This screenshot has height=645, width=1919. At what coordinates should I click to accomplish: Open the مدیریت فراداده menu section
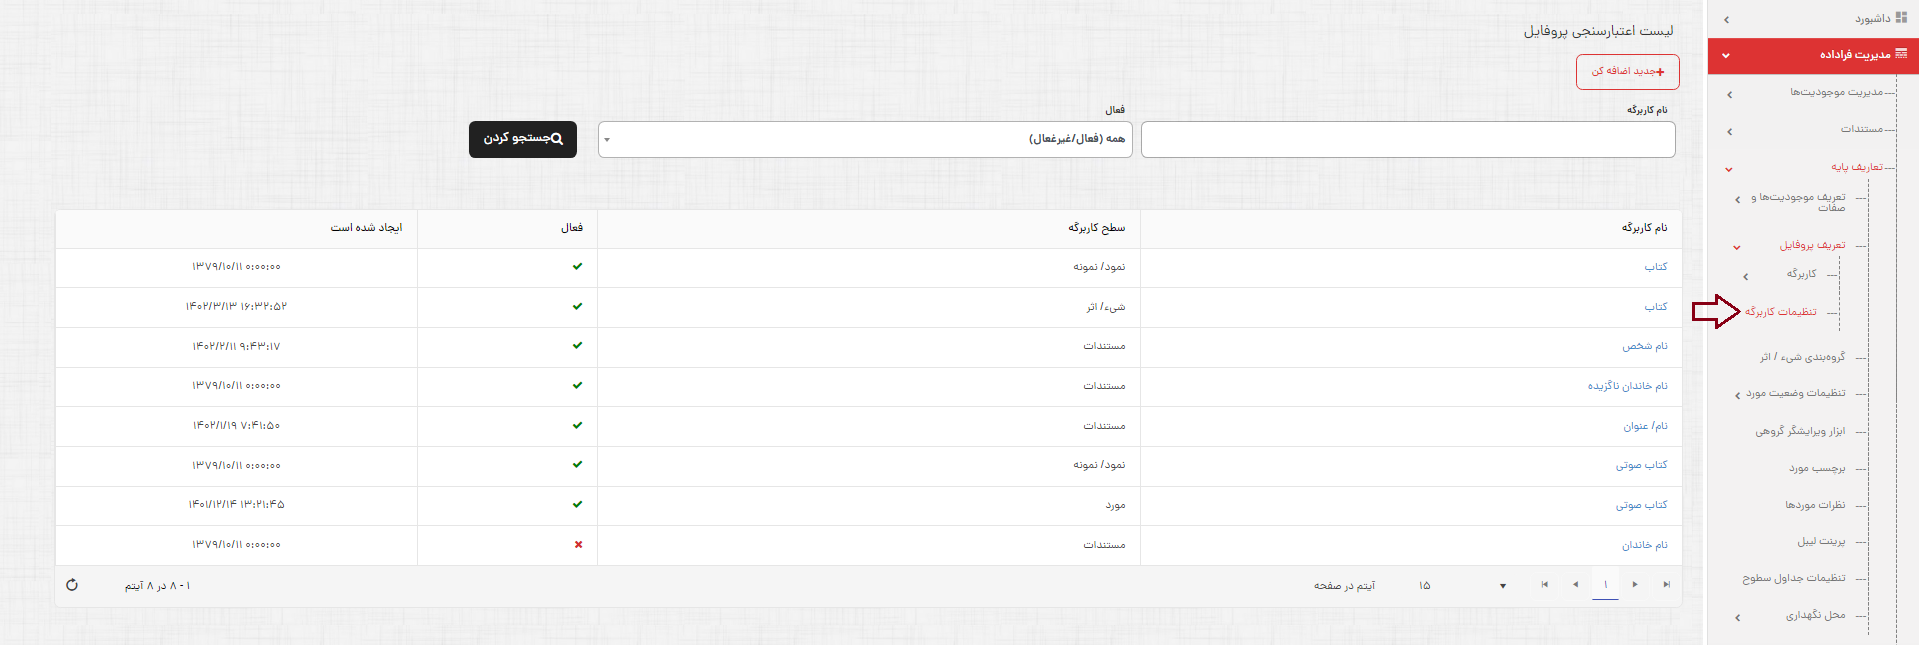pyautogui.click(x=1813, y=55)
